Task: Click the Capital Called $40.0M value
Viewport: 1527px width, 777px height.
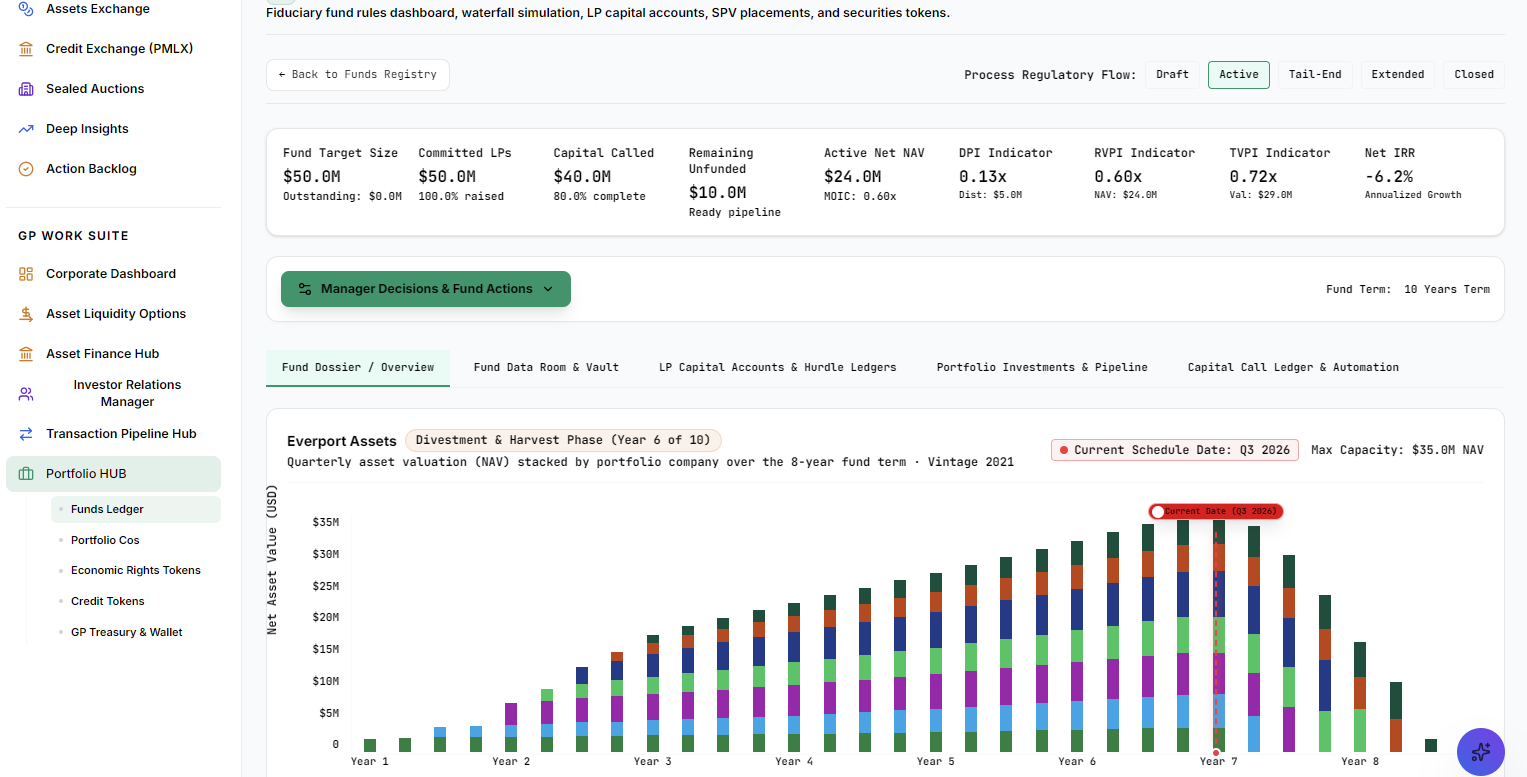Action: (582, 176)
